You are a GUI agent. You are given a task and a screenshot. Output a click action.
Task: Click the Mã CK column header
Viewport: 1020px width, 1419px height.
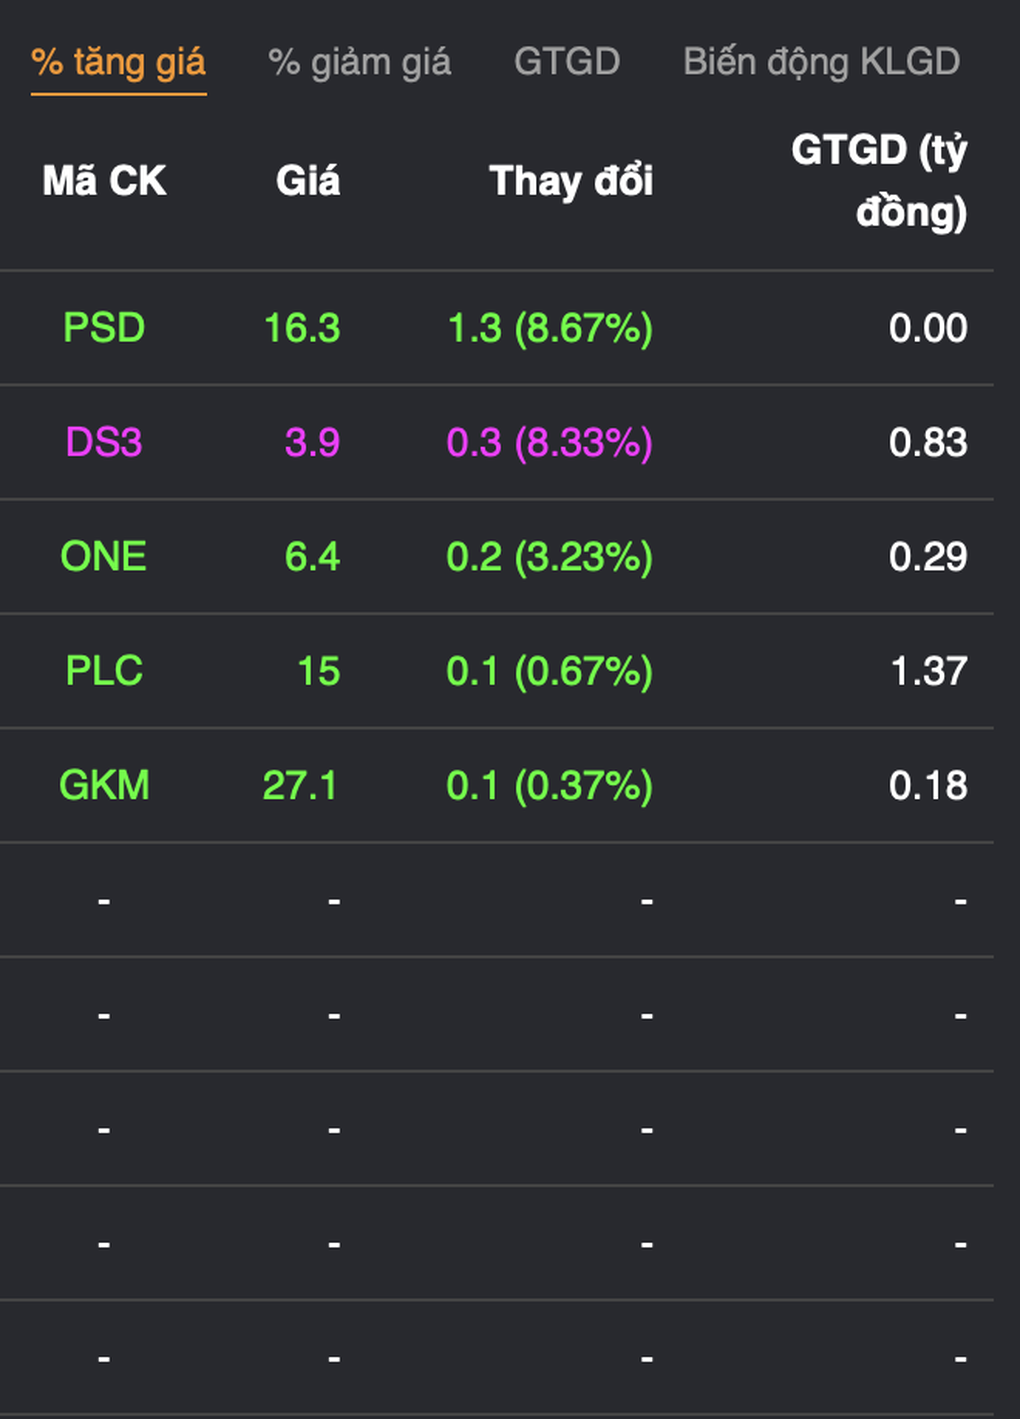pos(104,181)
